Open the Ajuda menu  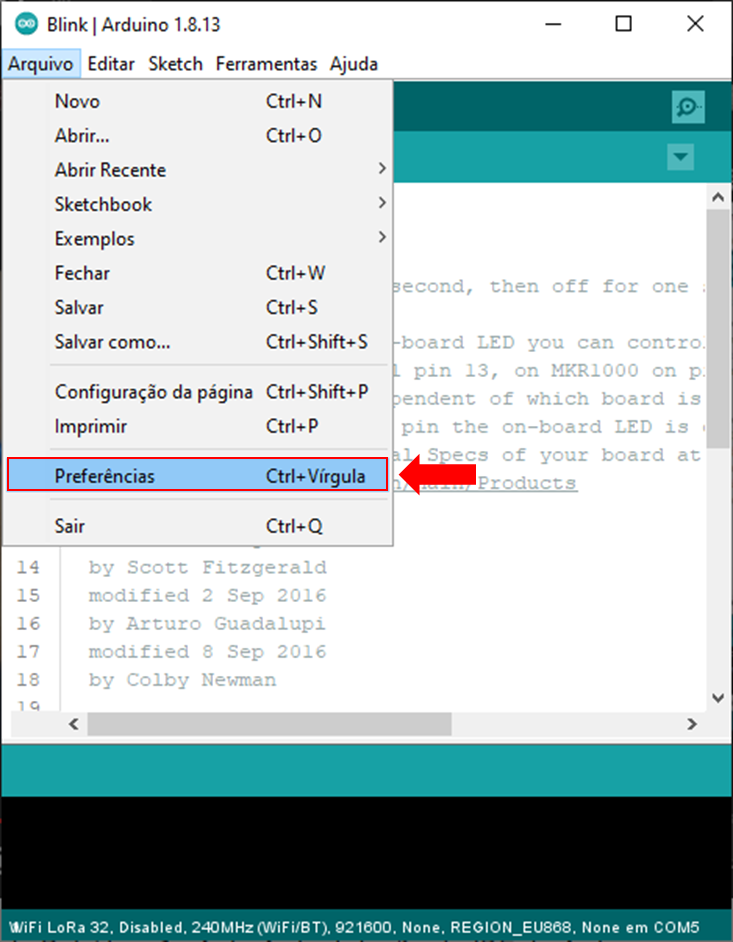[354, 64]
